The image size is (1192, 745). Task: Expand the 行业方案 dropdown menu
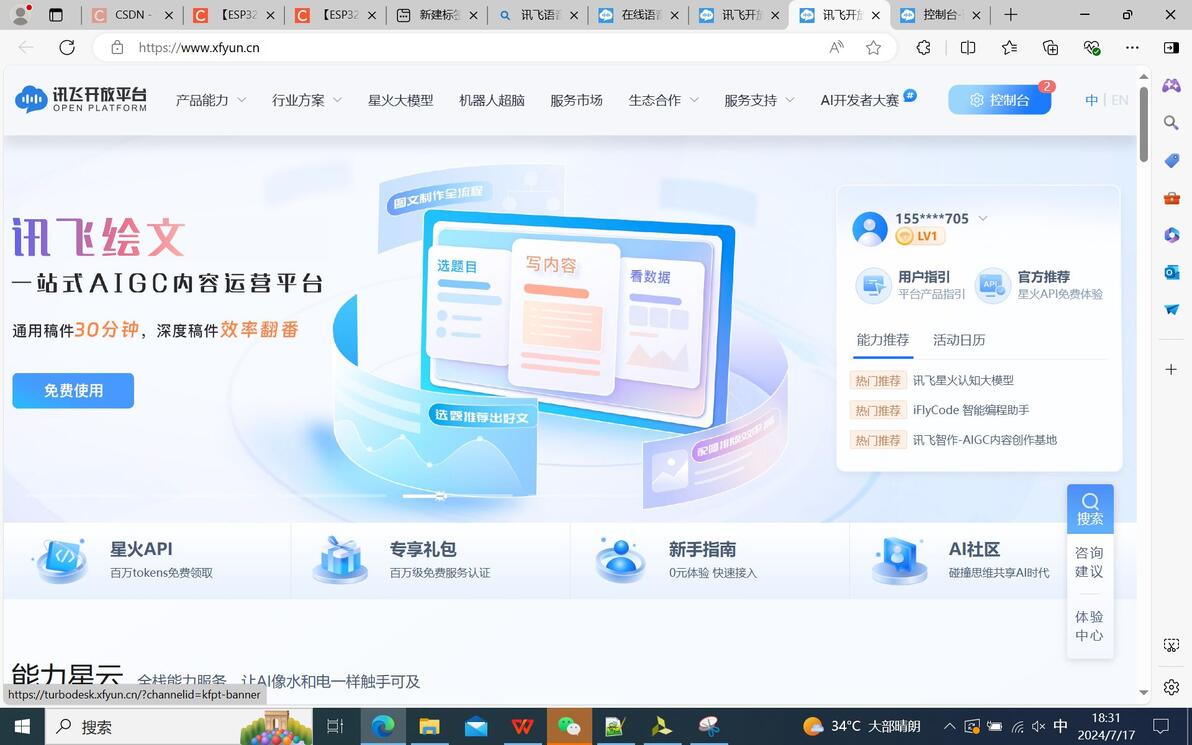307,100
